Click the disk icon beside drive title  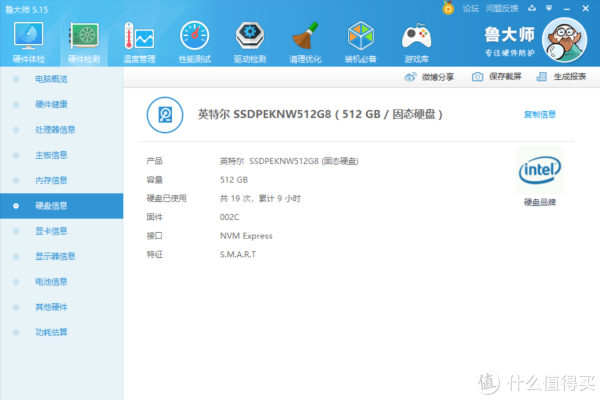pos(165,115)
